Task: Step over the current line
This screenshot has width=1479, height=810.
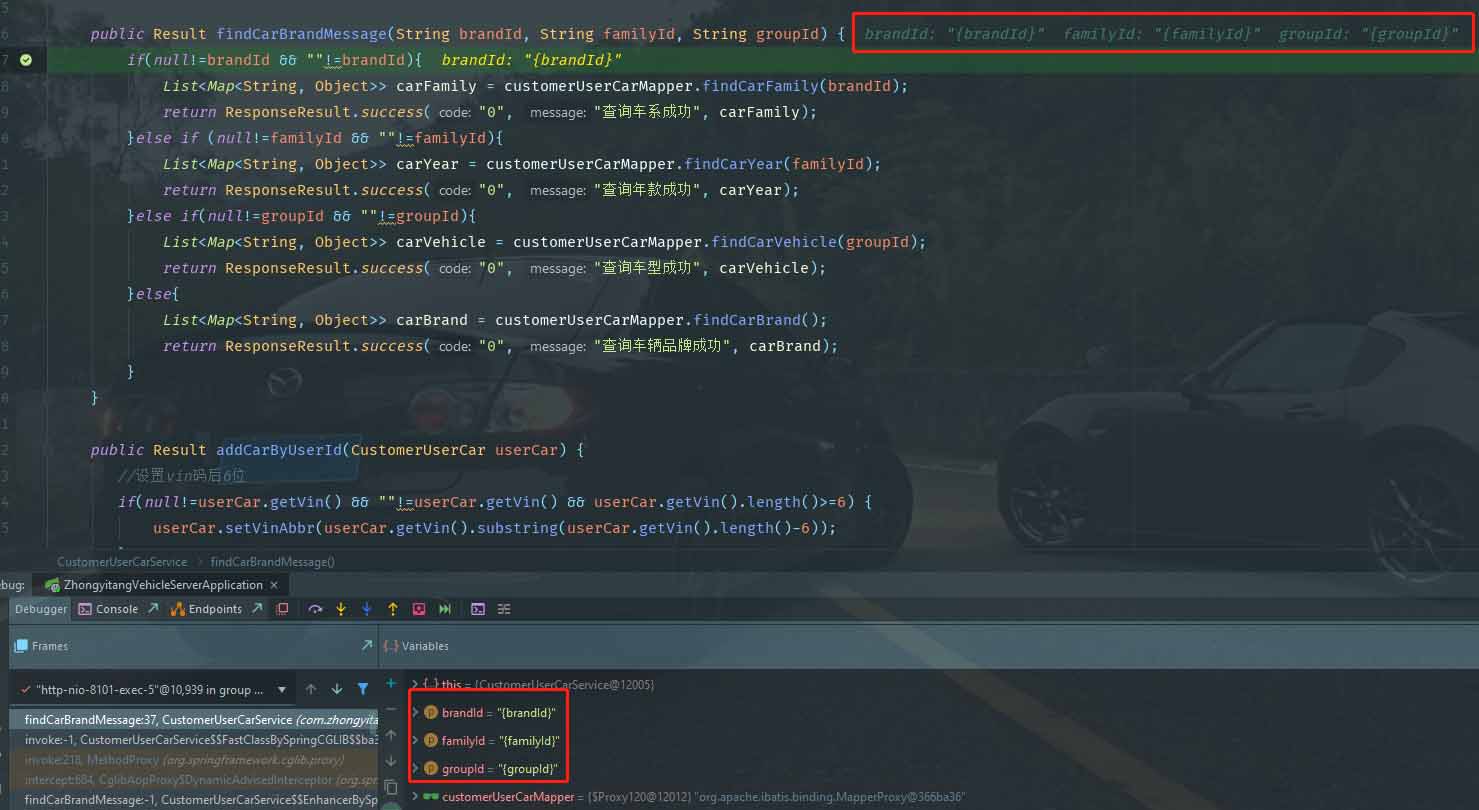Action: coord(315,609)
